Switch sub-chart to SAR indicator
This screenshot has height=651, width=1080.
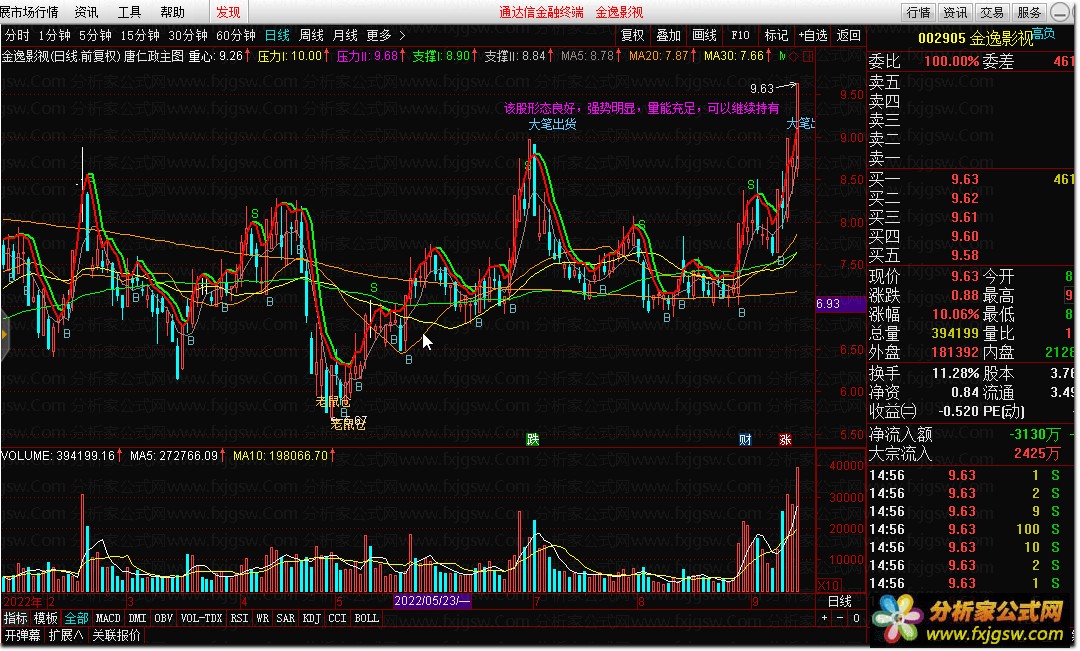coord(286,619)
